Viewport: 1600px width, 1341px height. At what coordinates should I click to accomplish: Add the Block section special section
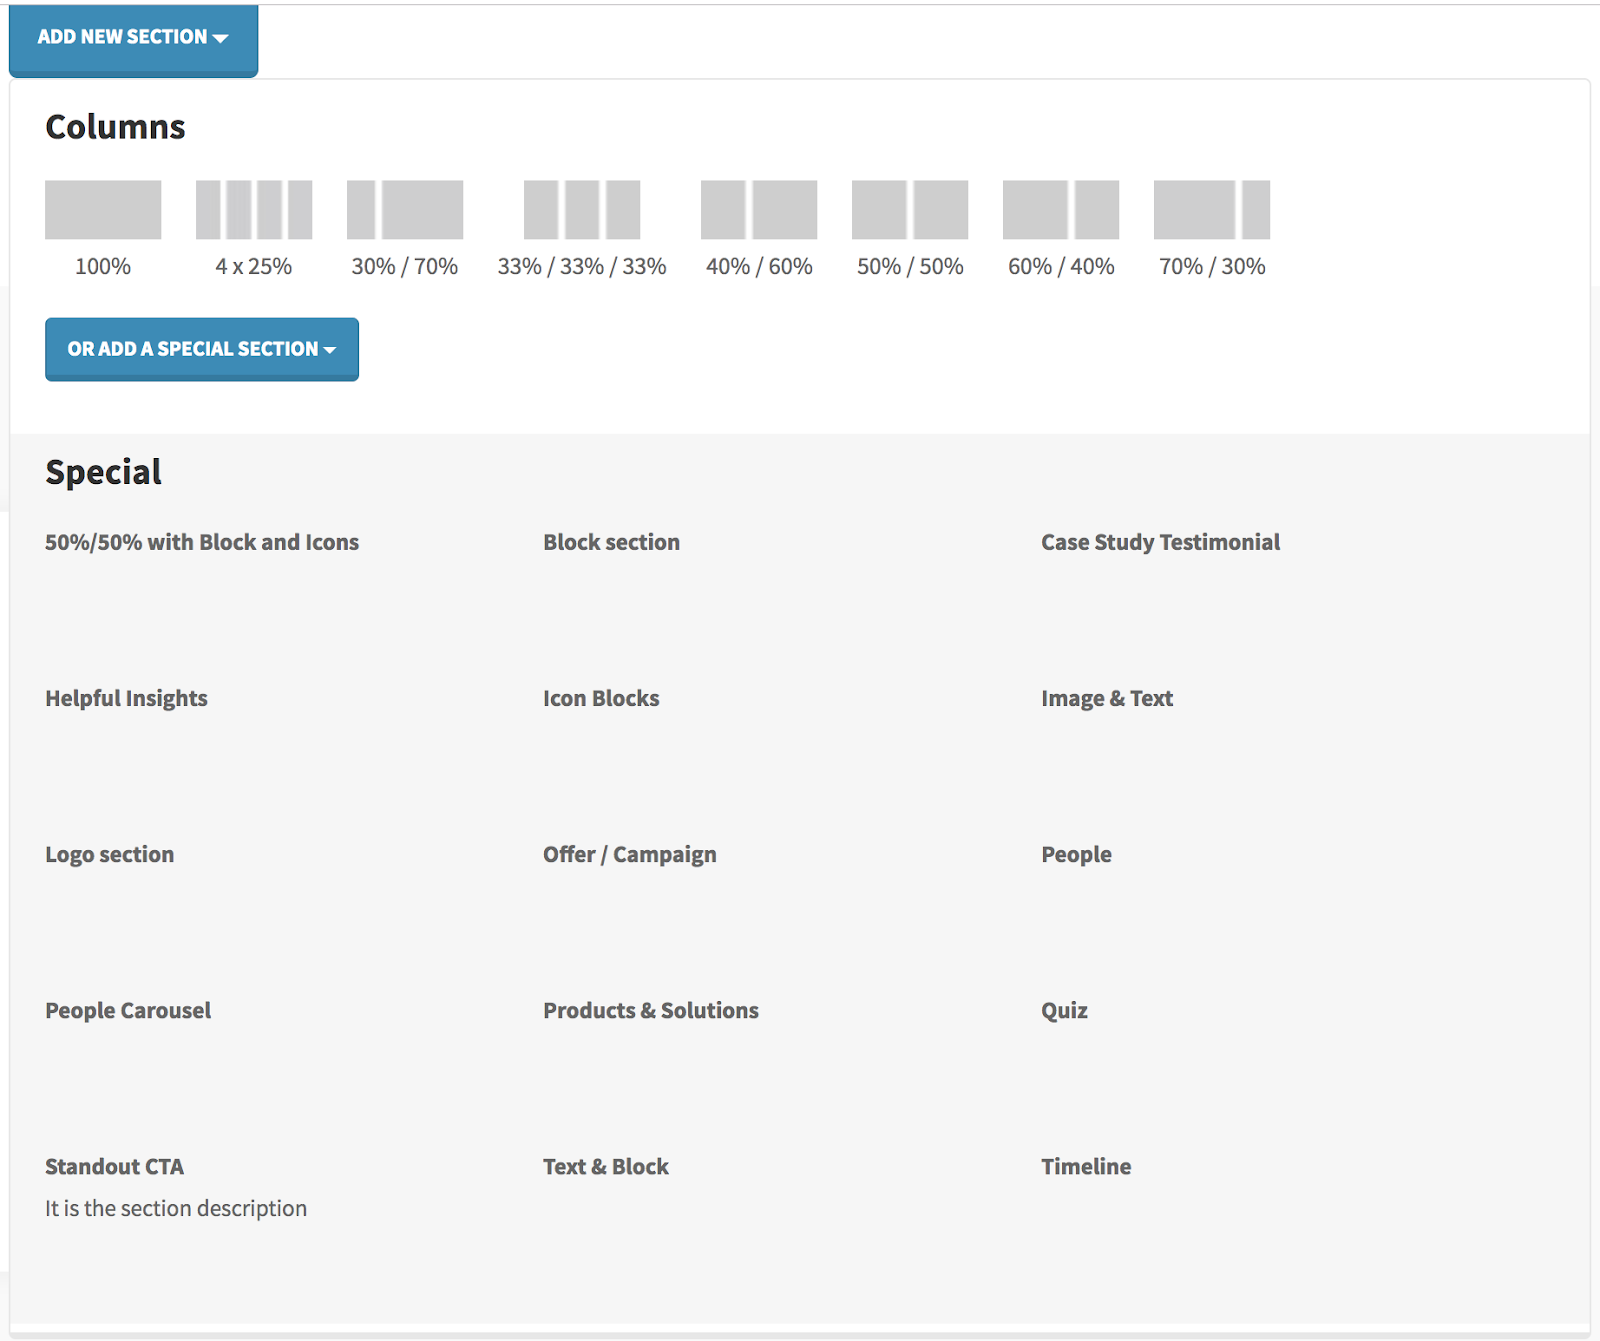[x=611, y=541]
